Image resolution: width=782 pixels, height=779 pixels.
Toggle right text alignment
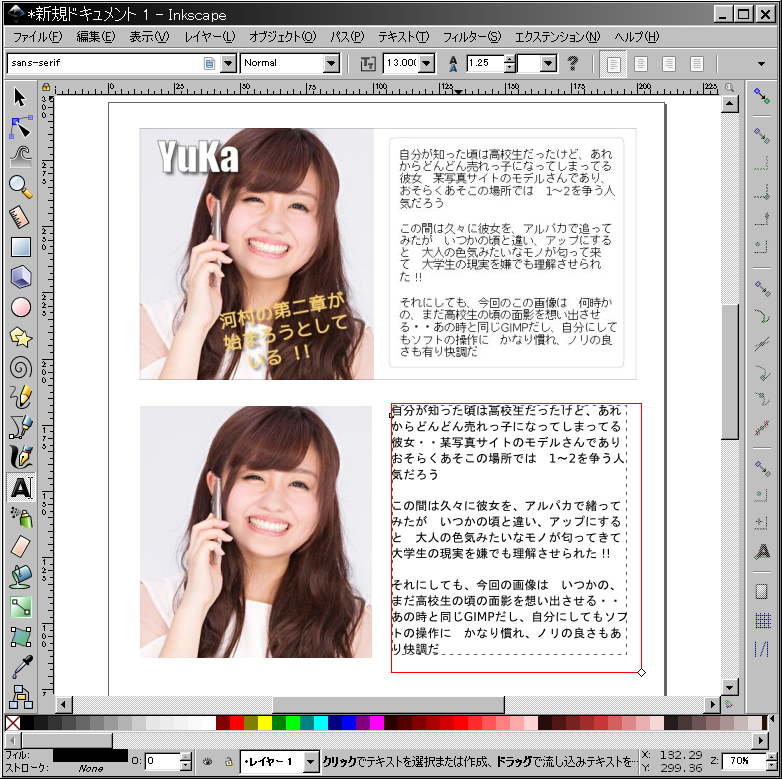[669, 64]
